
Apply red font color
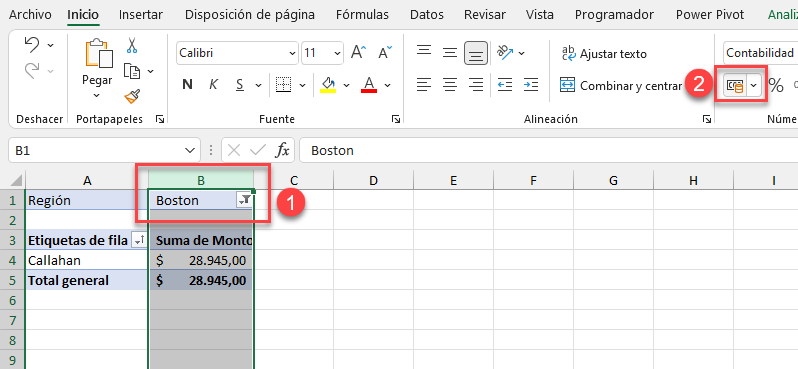369,85
